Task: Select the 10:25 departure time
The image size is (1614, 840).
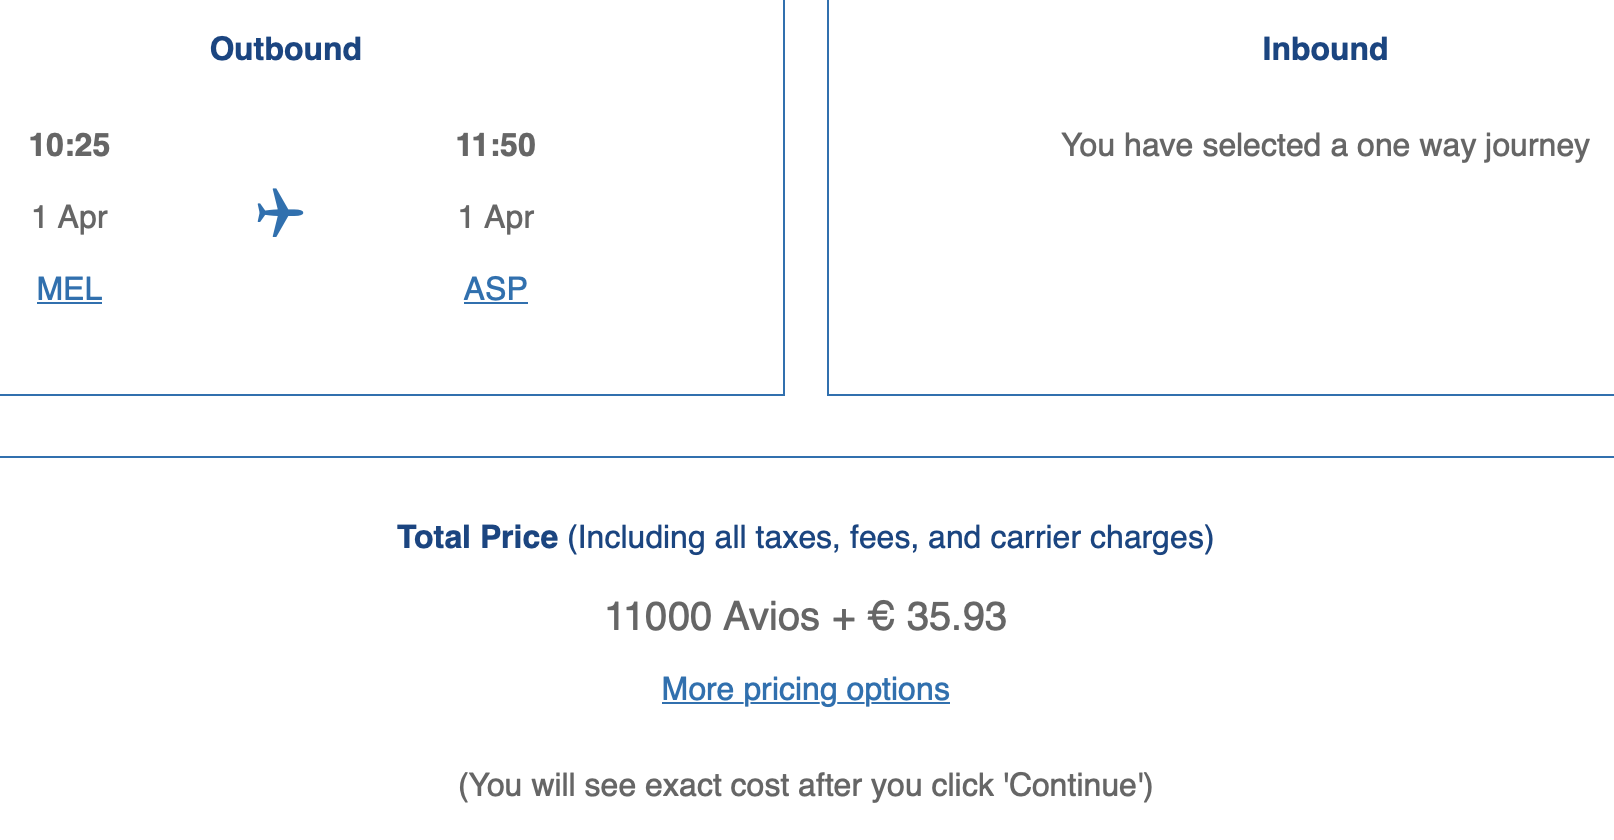Action: click(x=69, y=145)
